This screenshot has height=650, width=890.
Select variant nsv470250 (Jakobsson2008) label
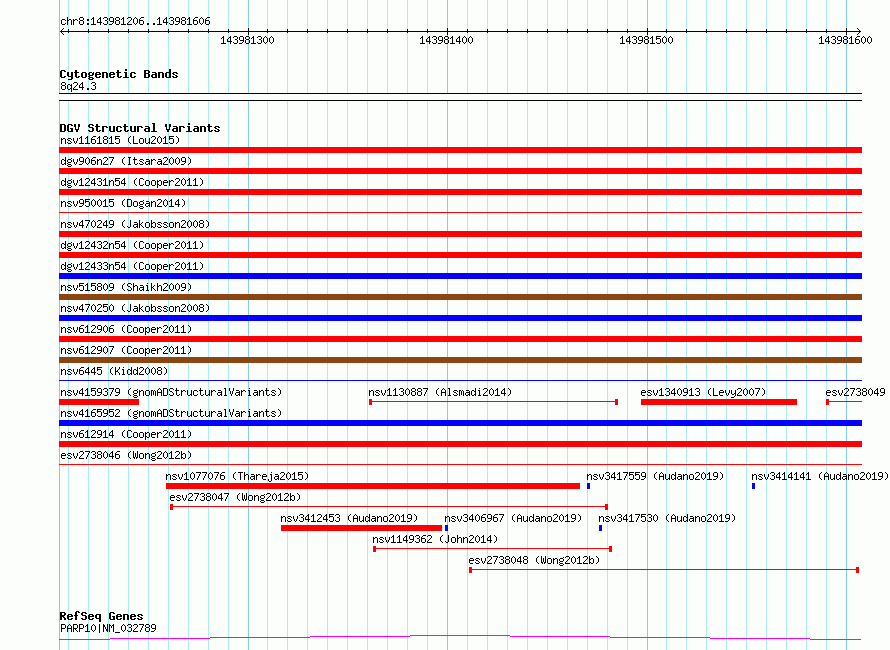point(135,308)
